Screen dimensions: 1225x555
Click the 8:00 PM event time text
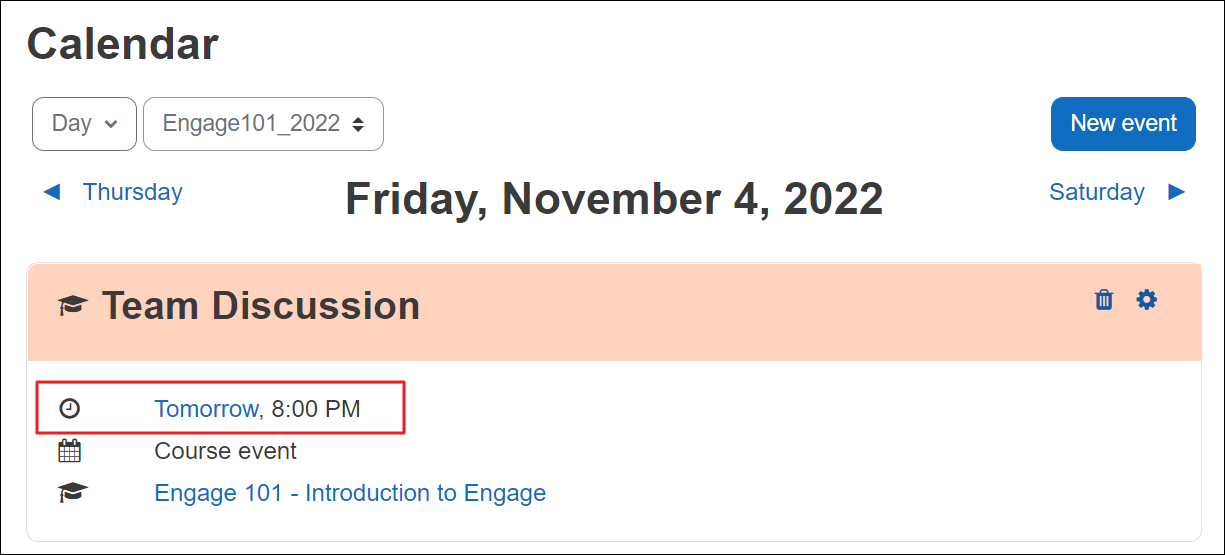(316, 409)
